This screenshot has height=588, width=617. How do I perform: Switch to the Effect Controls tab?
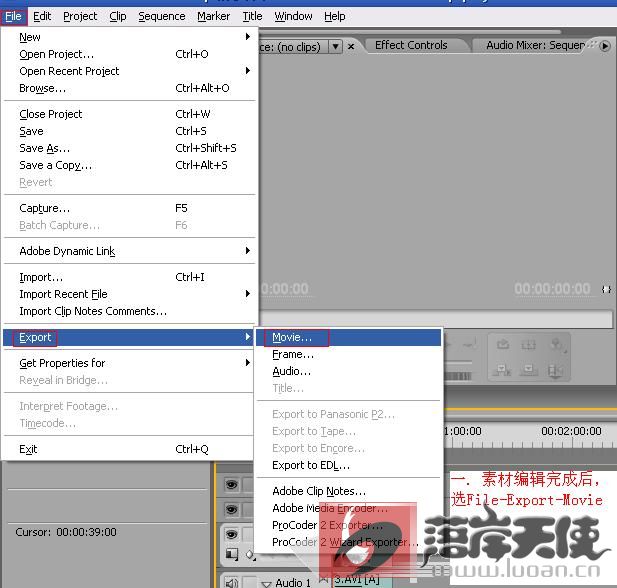click(411, 46)
